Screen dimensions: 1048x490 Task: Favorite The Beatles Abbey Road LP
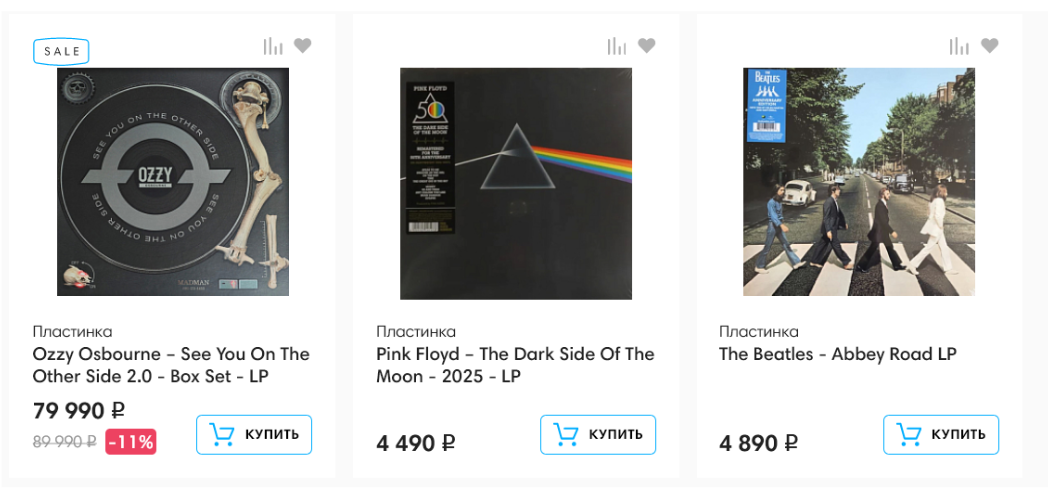989,45
